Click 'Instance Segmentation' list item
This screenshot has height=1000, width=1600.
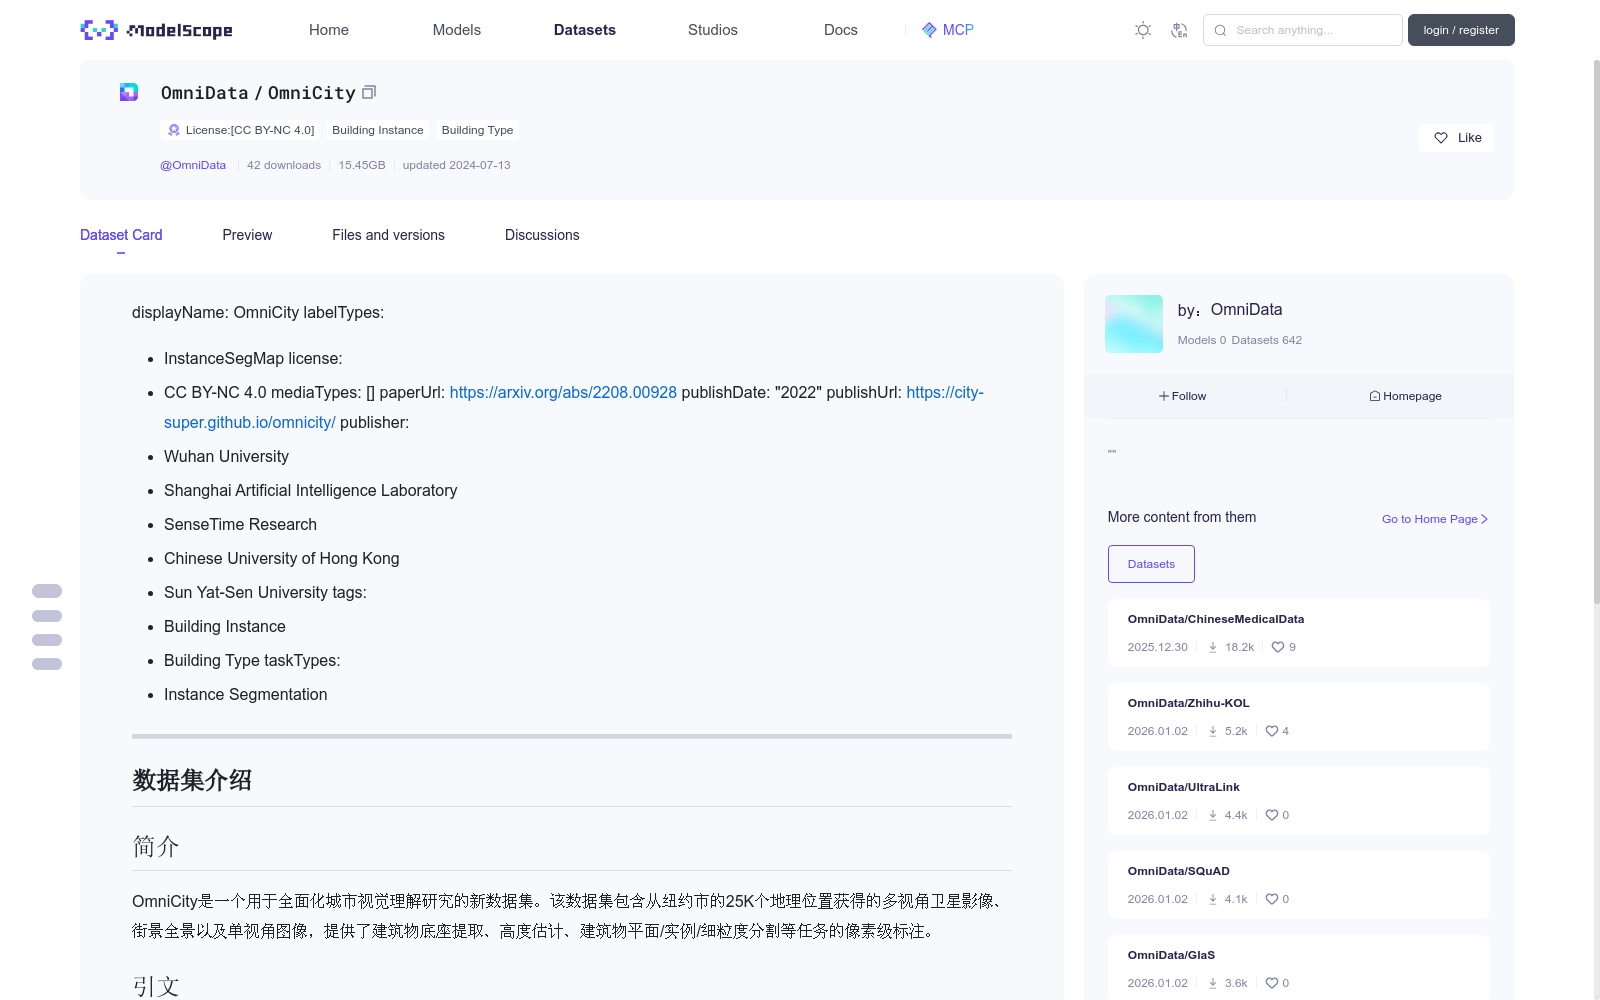click(x=245, y=694)
